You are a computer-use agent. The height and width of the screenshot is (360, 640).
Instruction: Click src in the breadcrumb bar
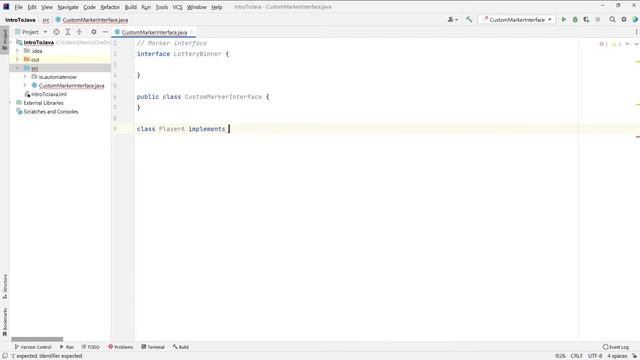coord(46,20)
